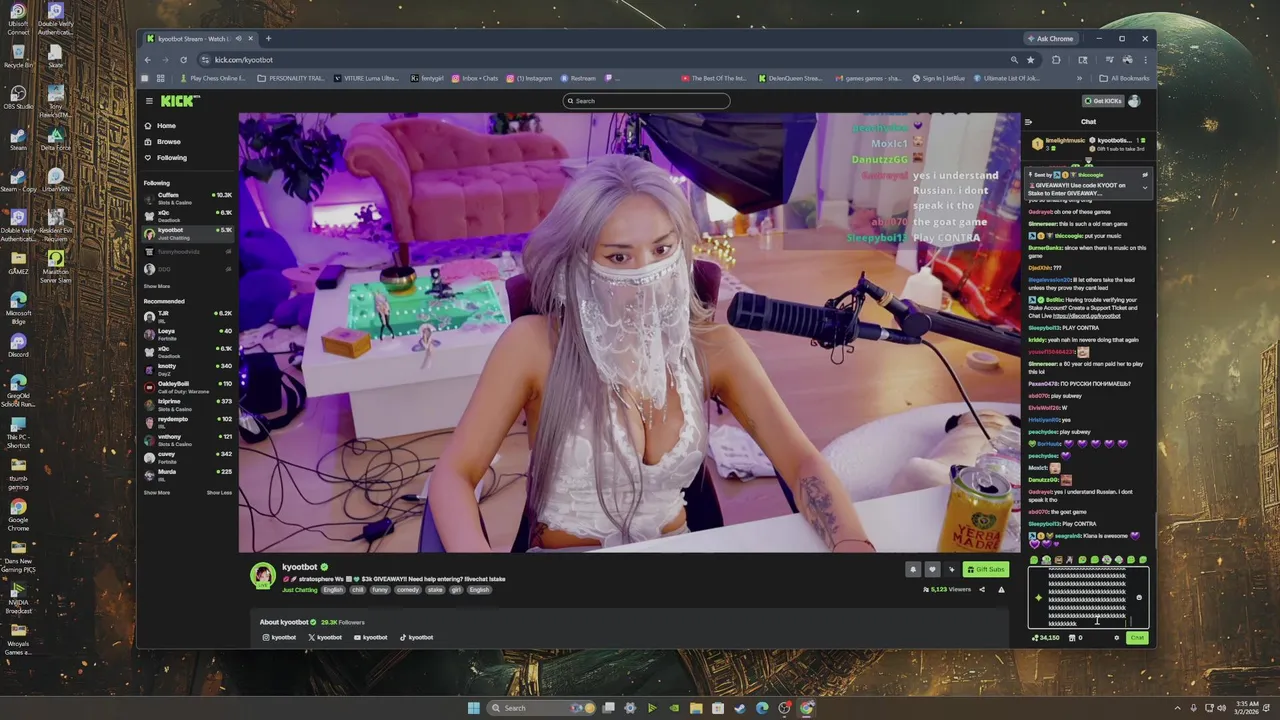Open the PERSONALITY TRAI... bookmark folder

tap(292, 78)
